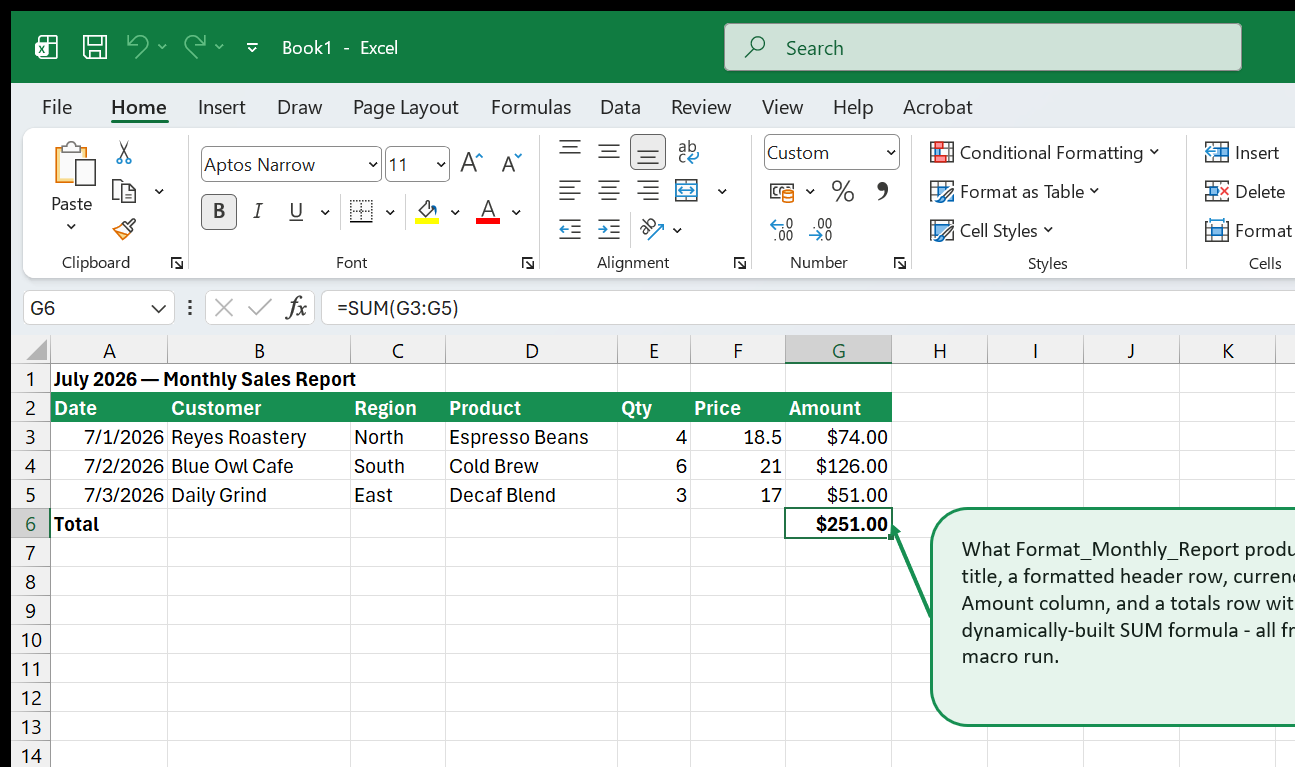Image resolution: width=1295 pixels, height=767 pixels.
Task: Click the Redo arrow icon
Action: (x=195, y=47)
